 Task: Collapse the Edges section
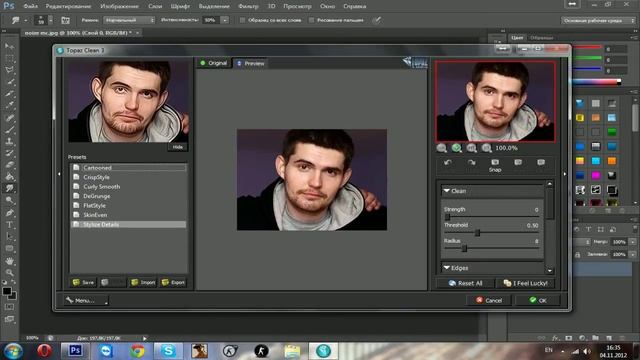point(447,268)
